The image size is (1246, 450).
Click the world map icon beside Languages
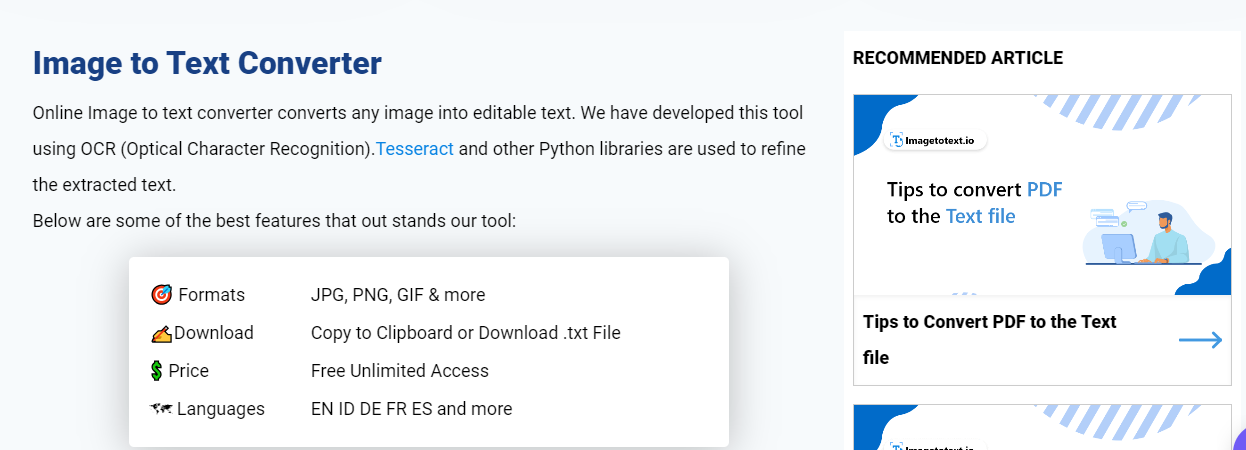pos(161,409)
